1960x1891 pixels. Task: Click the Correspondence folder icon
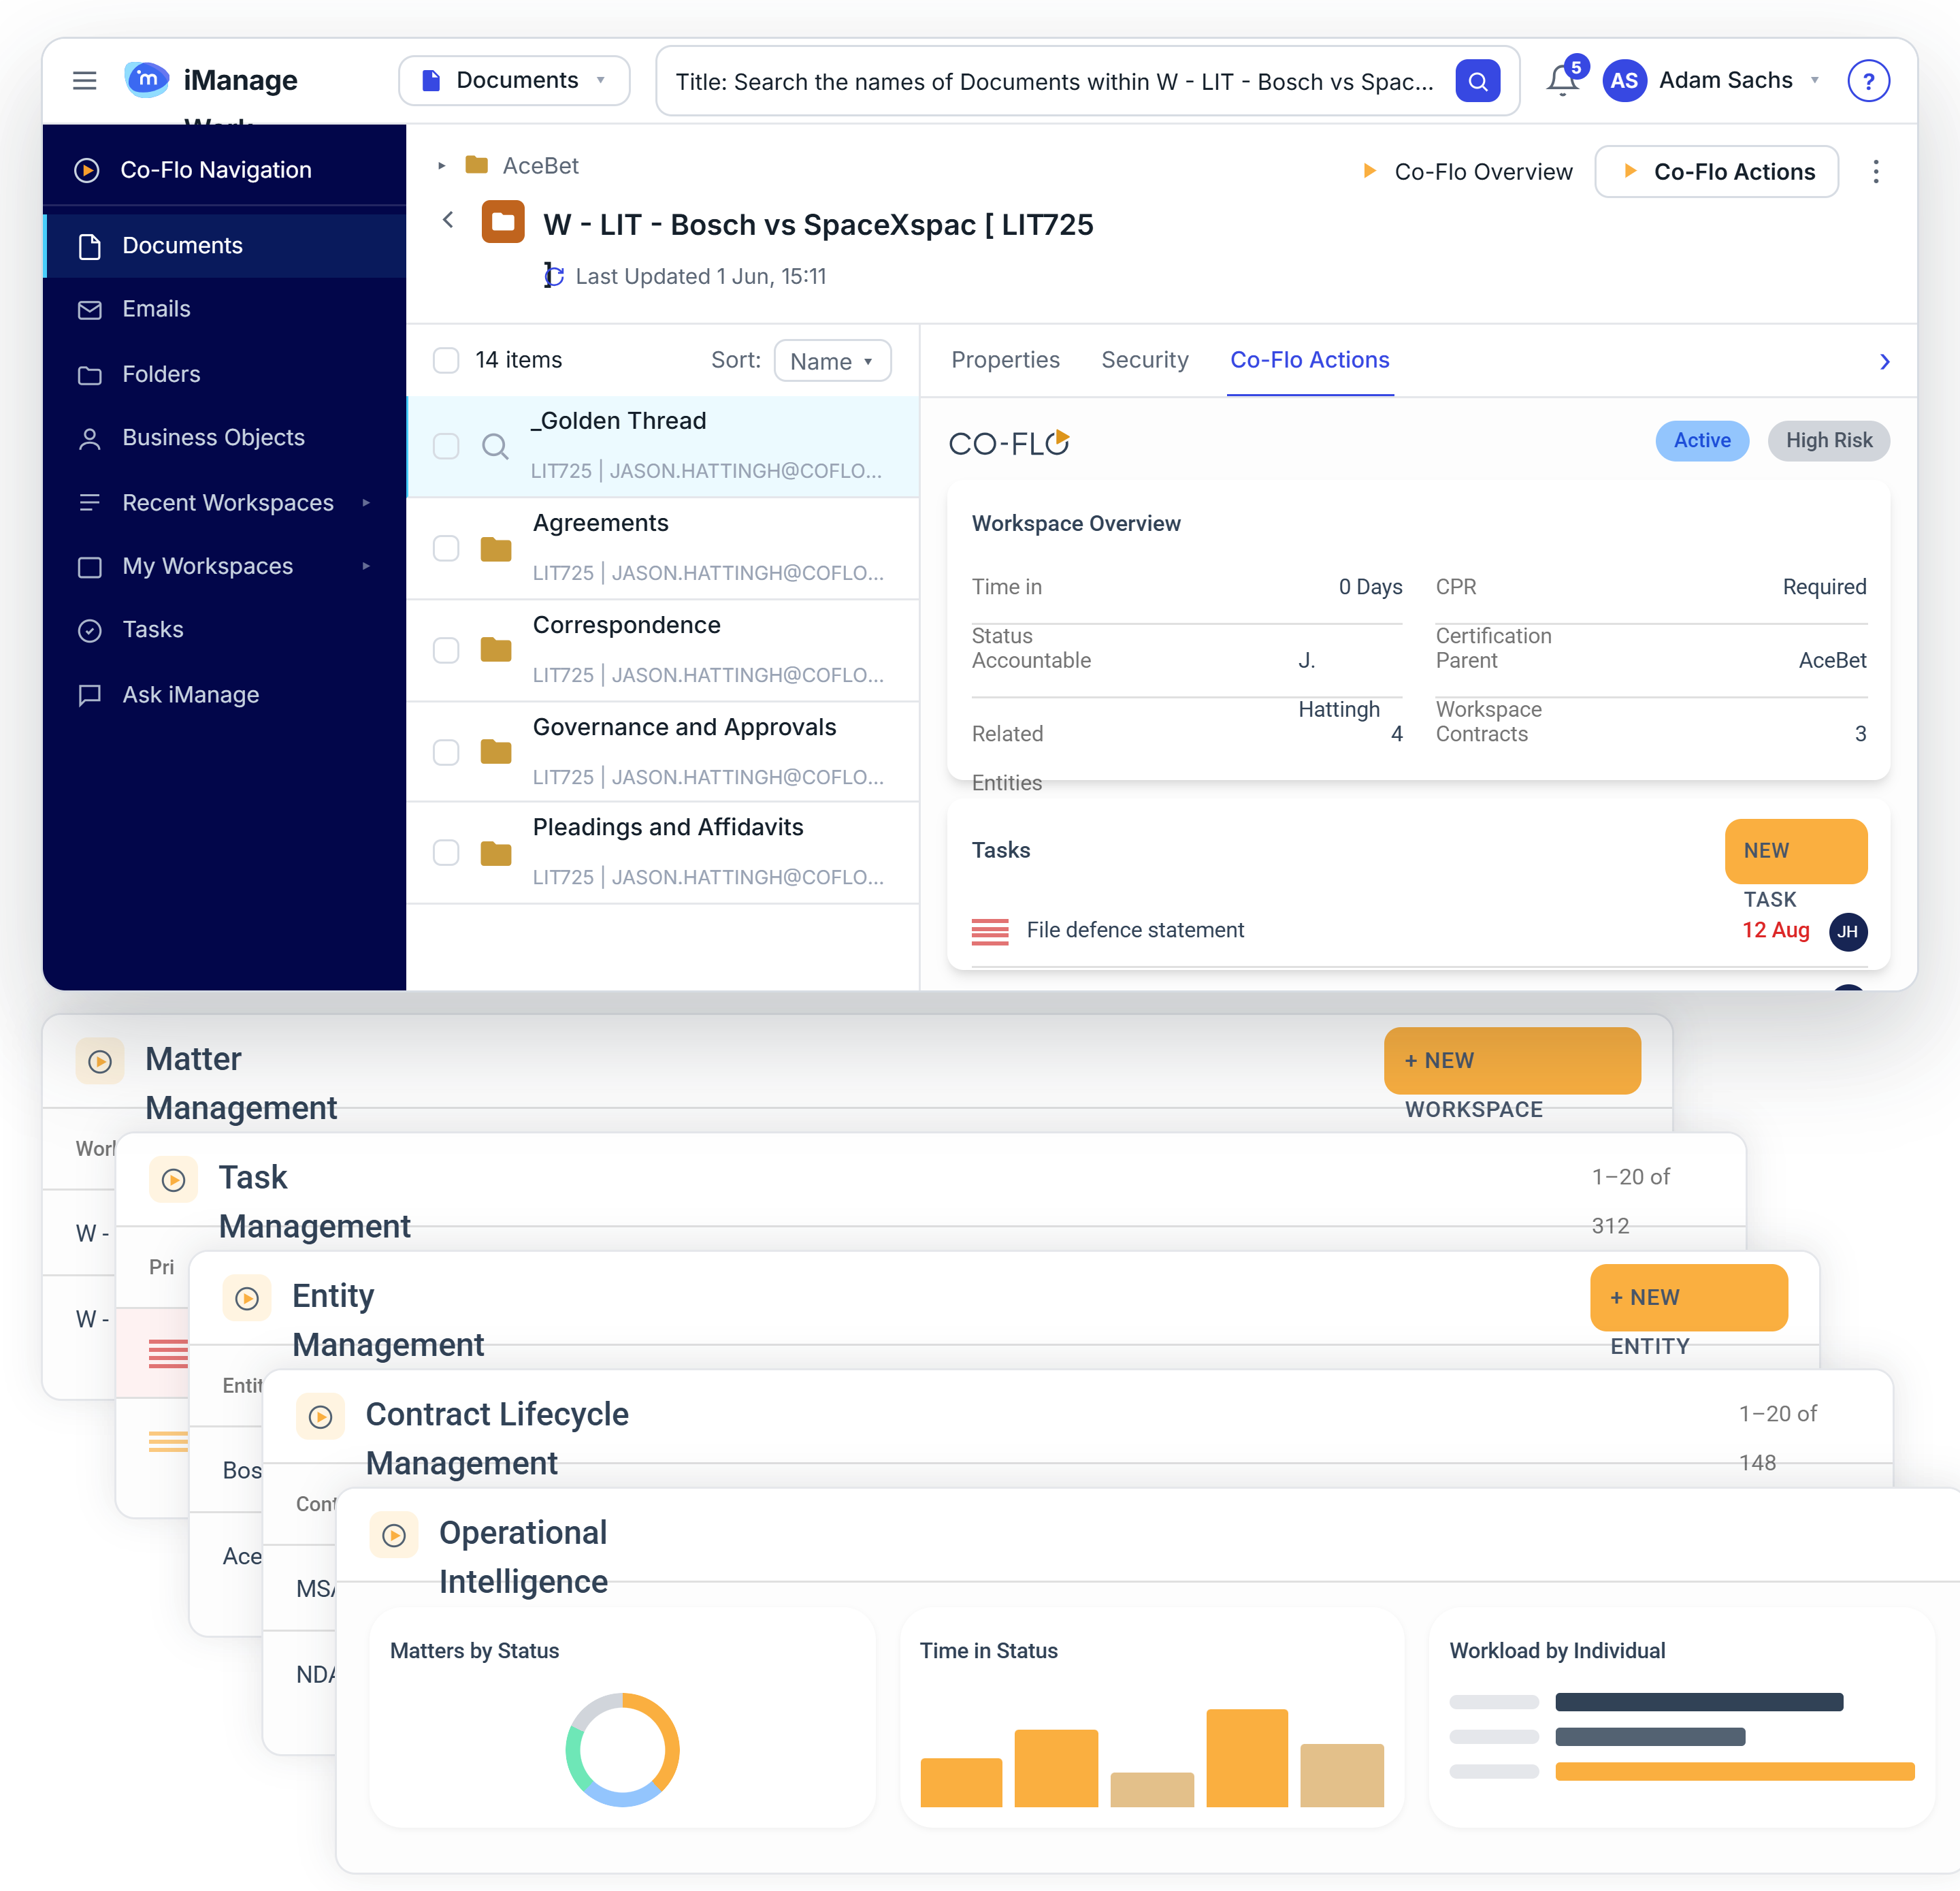click(496, 649)
